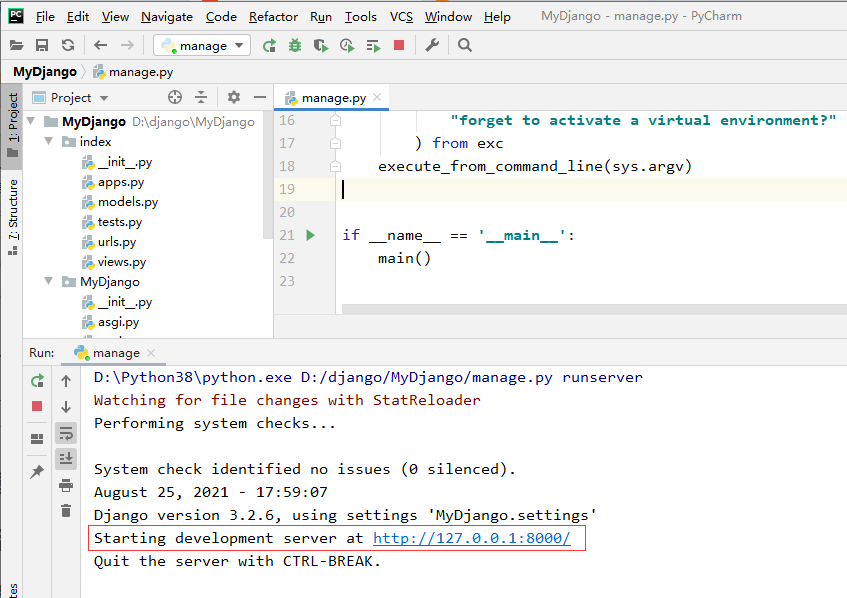This screenshot has height=598, width=847.
Task: Click the Collapse All icon in Project panel
Action: [201, 97]
